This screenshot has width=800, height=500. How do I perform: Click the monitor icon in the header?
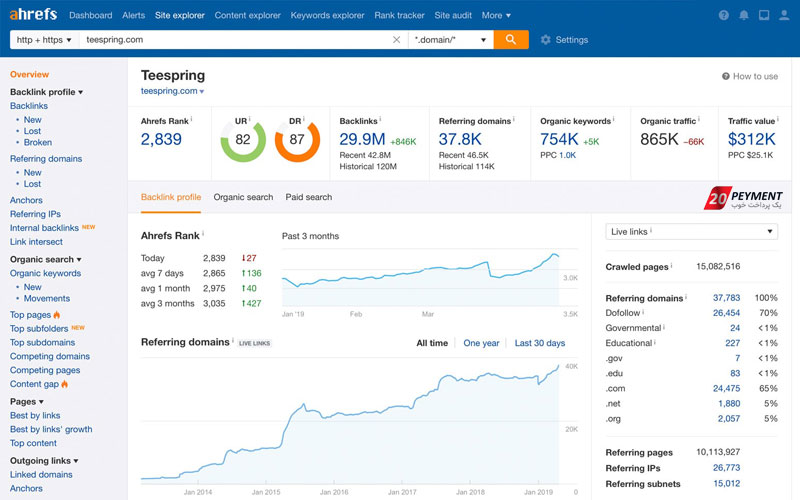point(764,15)
